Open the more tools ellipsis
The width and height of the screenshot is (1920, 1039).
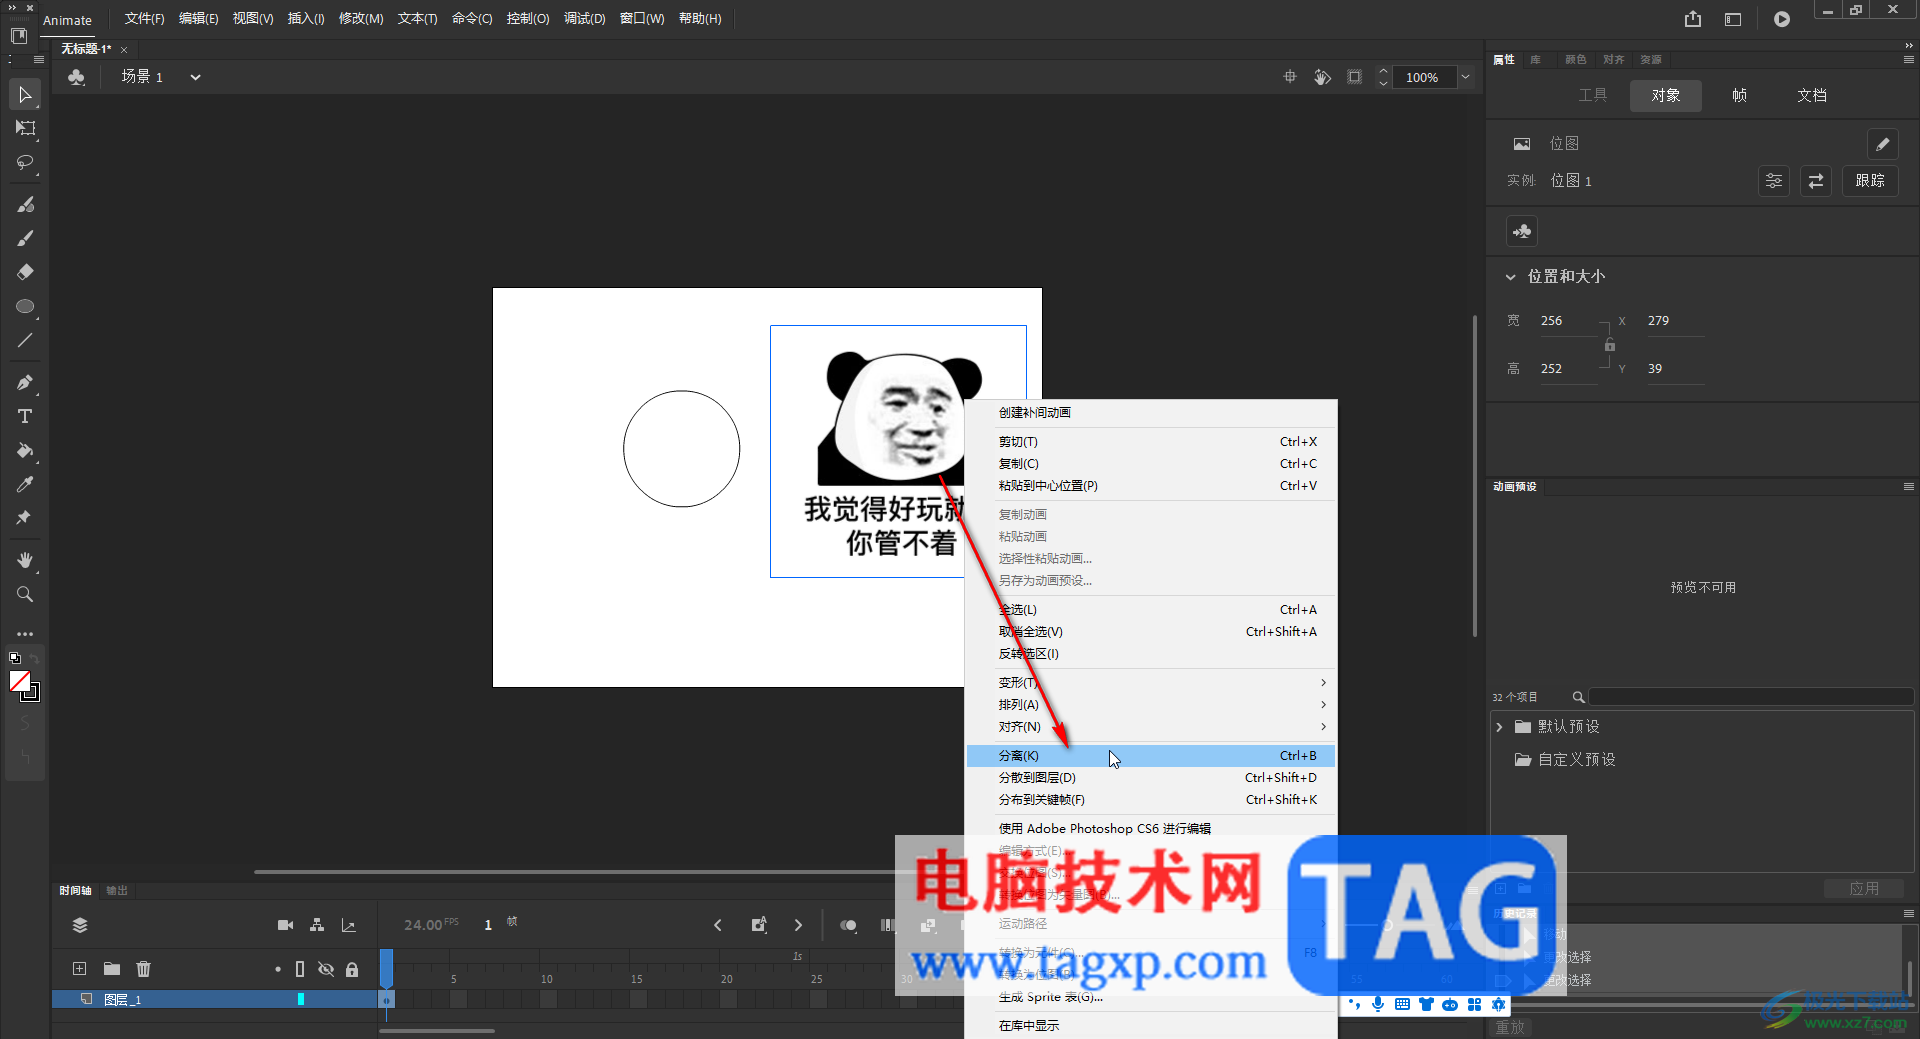pyautogui.click(x=25, y=633)
